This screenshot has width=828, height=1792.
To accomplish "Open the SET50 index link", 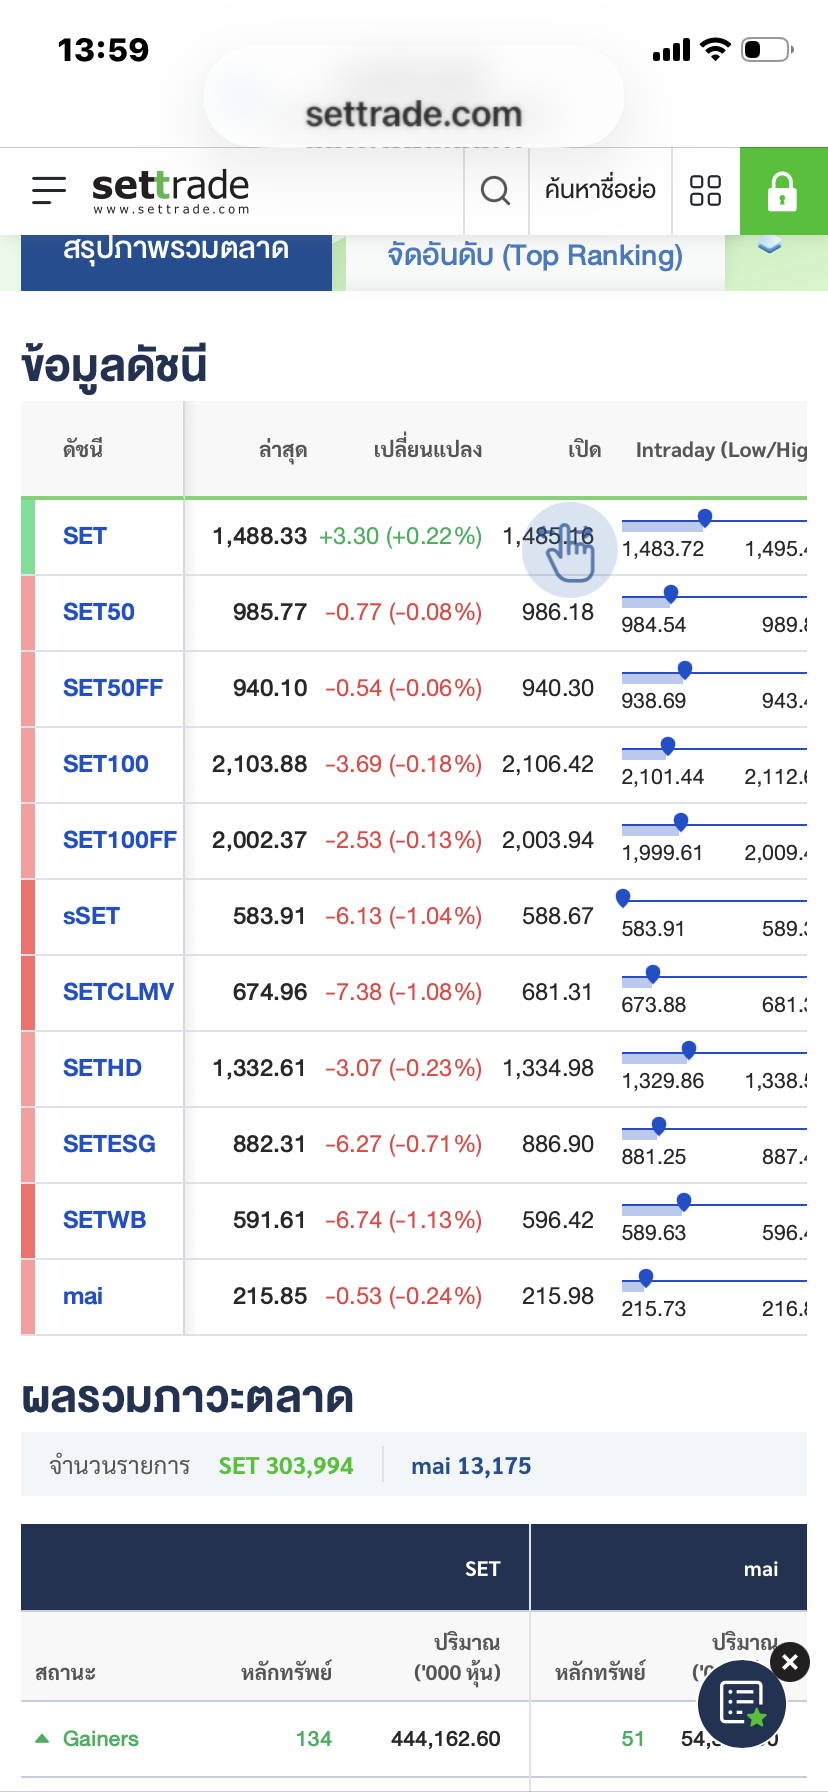I will click(x=98, y=613).
